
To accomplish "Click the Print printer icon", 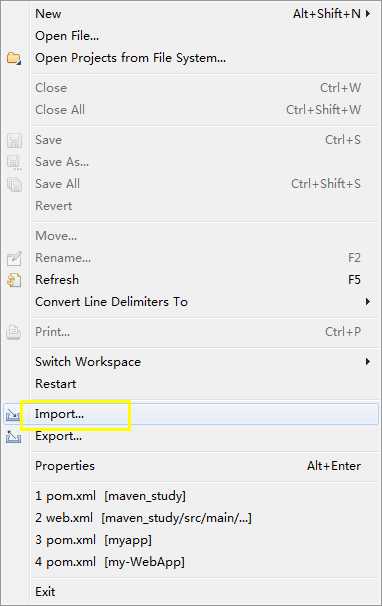I will [x=14, y=332].
